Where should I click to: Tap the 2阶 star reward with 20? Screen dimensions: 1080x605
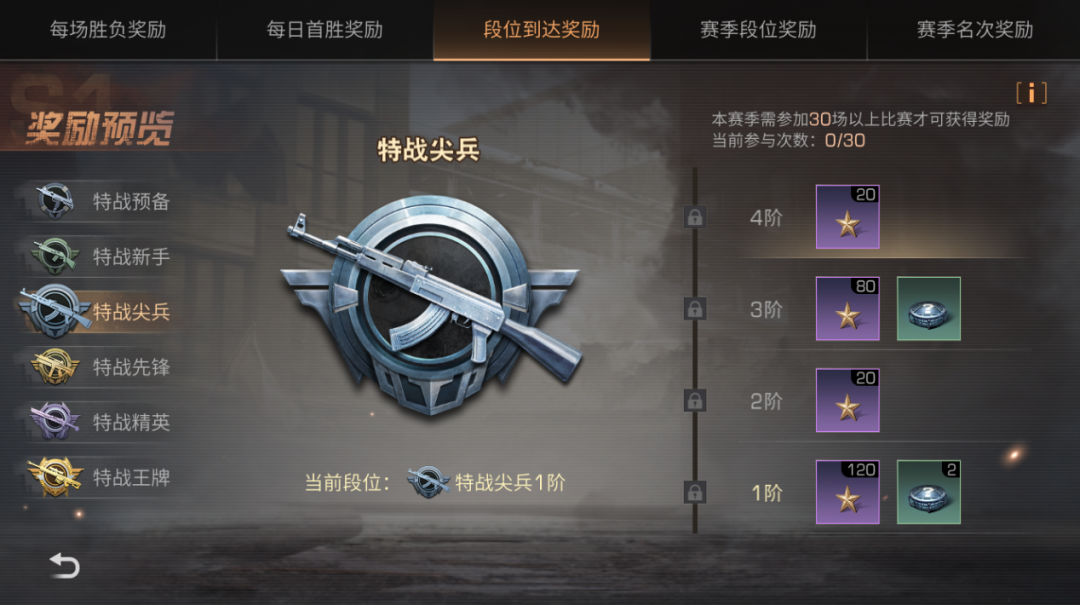847,400
